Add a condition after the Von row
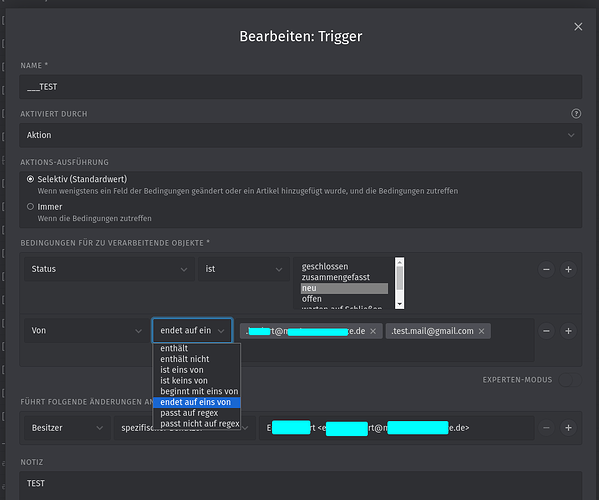Image resolution: width=599 pixels, height=500 pixels. tap(568, 331)
